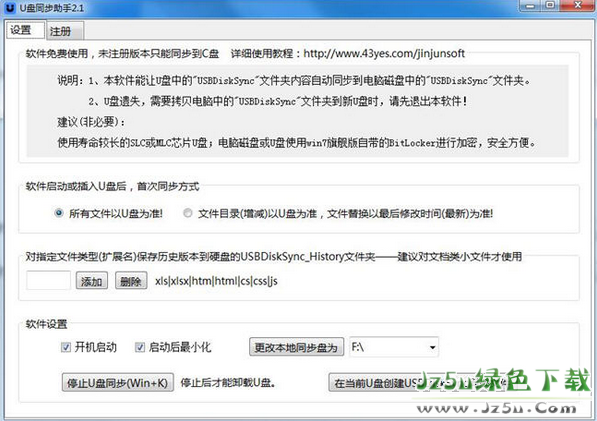Focus the file extension input field
The height and width of the screenshot is (421, 597).
coord(48,281)
